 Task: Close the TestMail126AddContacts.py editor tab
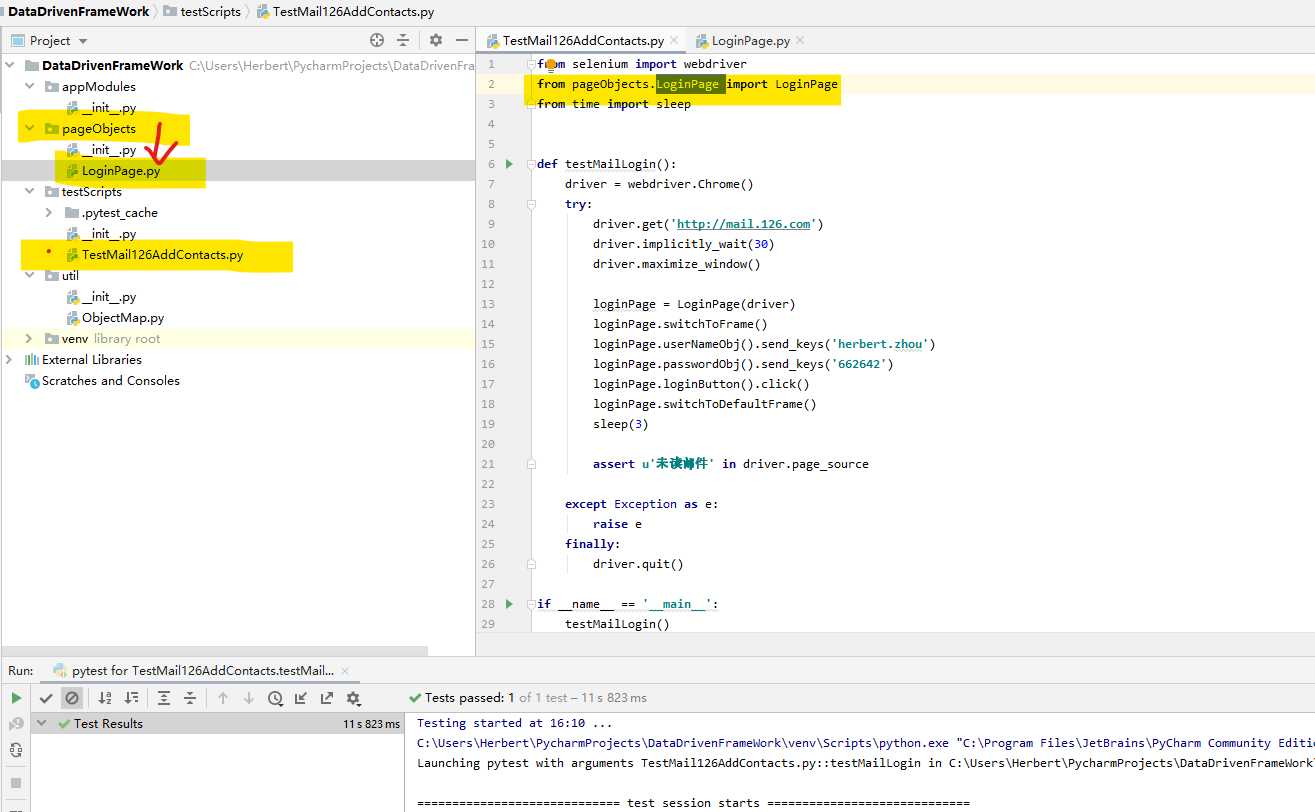point(674,41)
